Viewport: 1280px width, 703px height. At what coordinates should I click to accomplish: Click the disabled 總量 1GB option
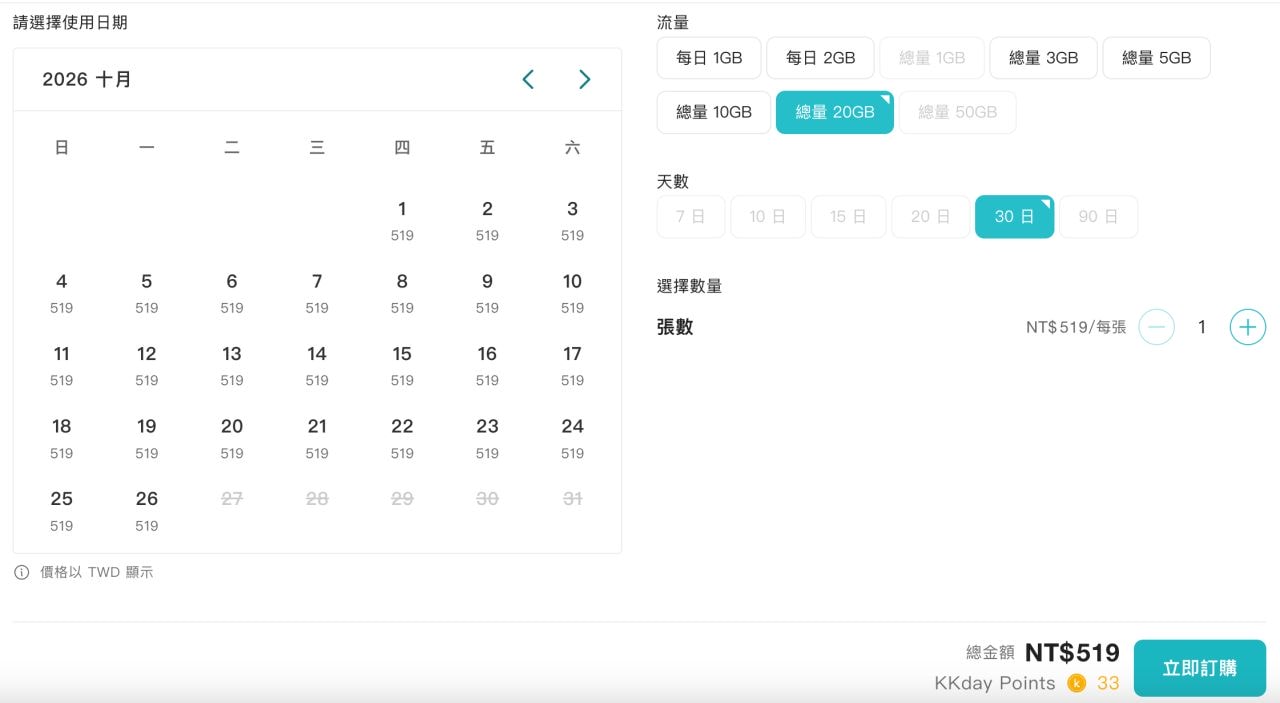pyautogui.click(x=932, y=58)
